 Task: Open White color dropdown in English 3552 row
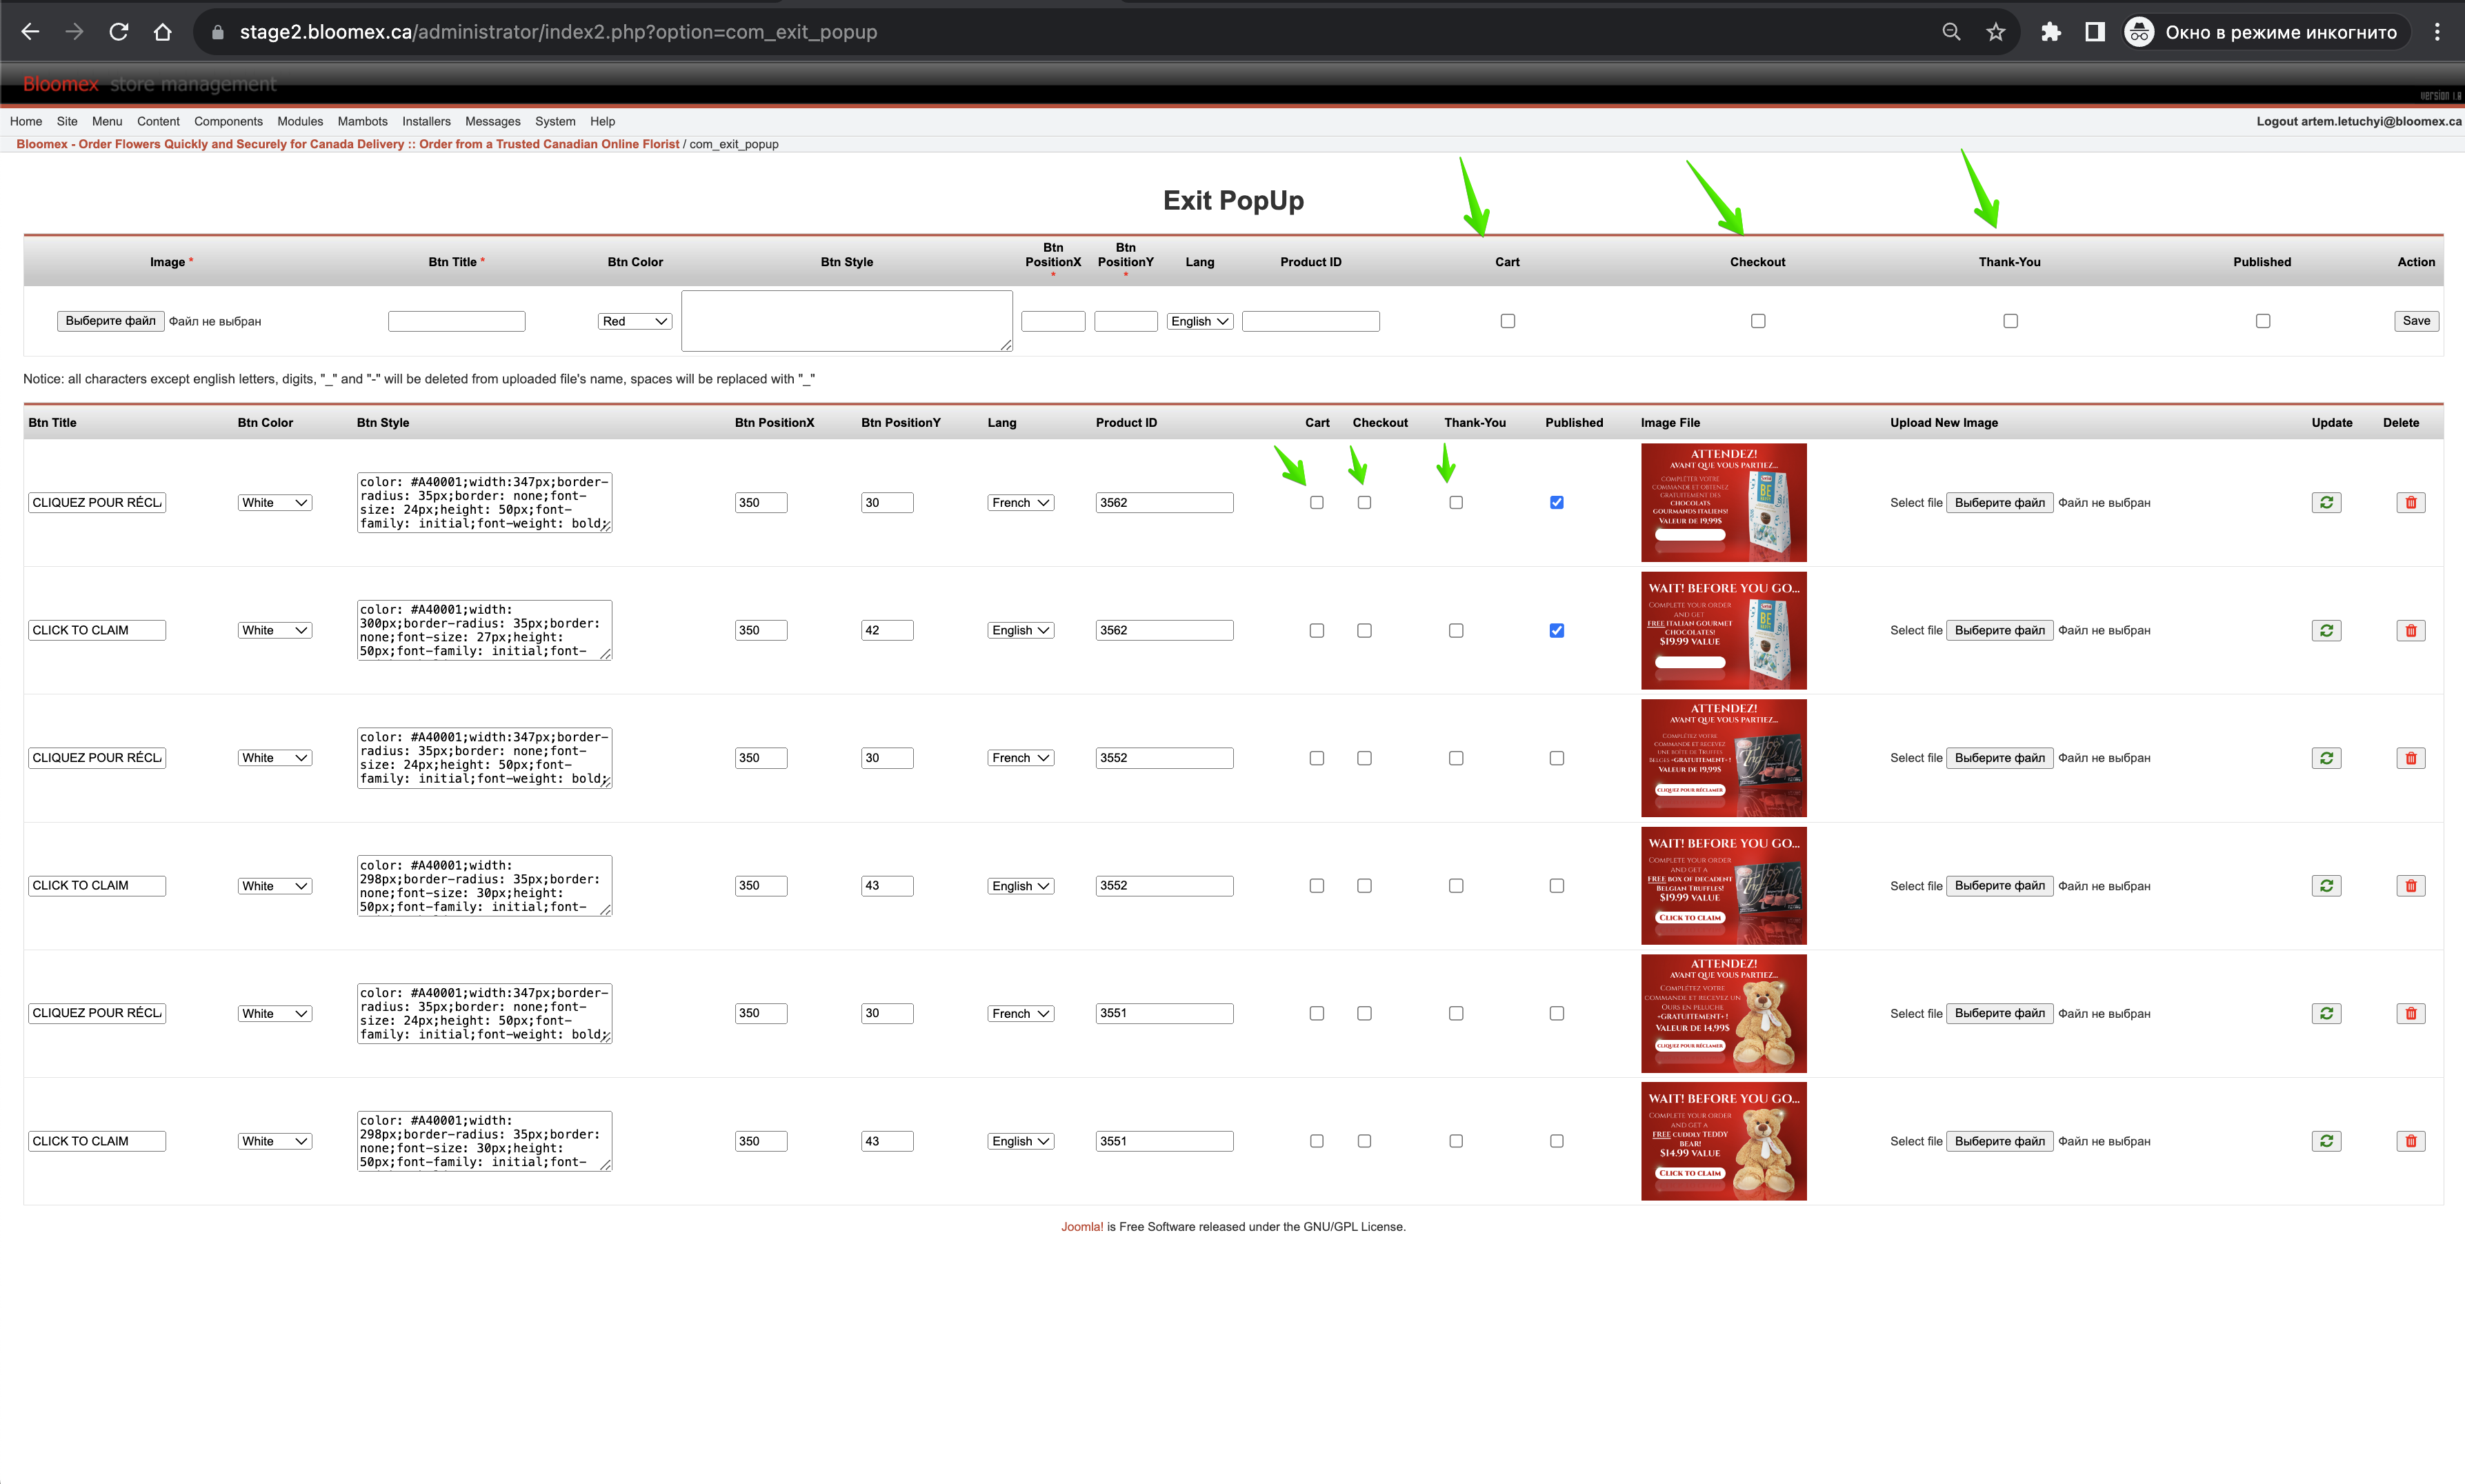click(x=274, y=886)
